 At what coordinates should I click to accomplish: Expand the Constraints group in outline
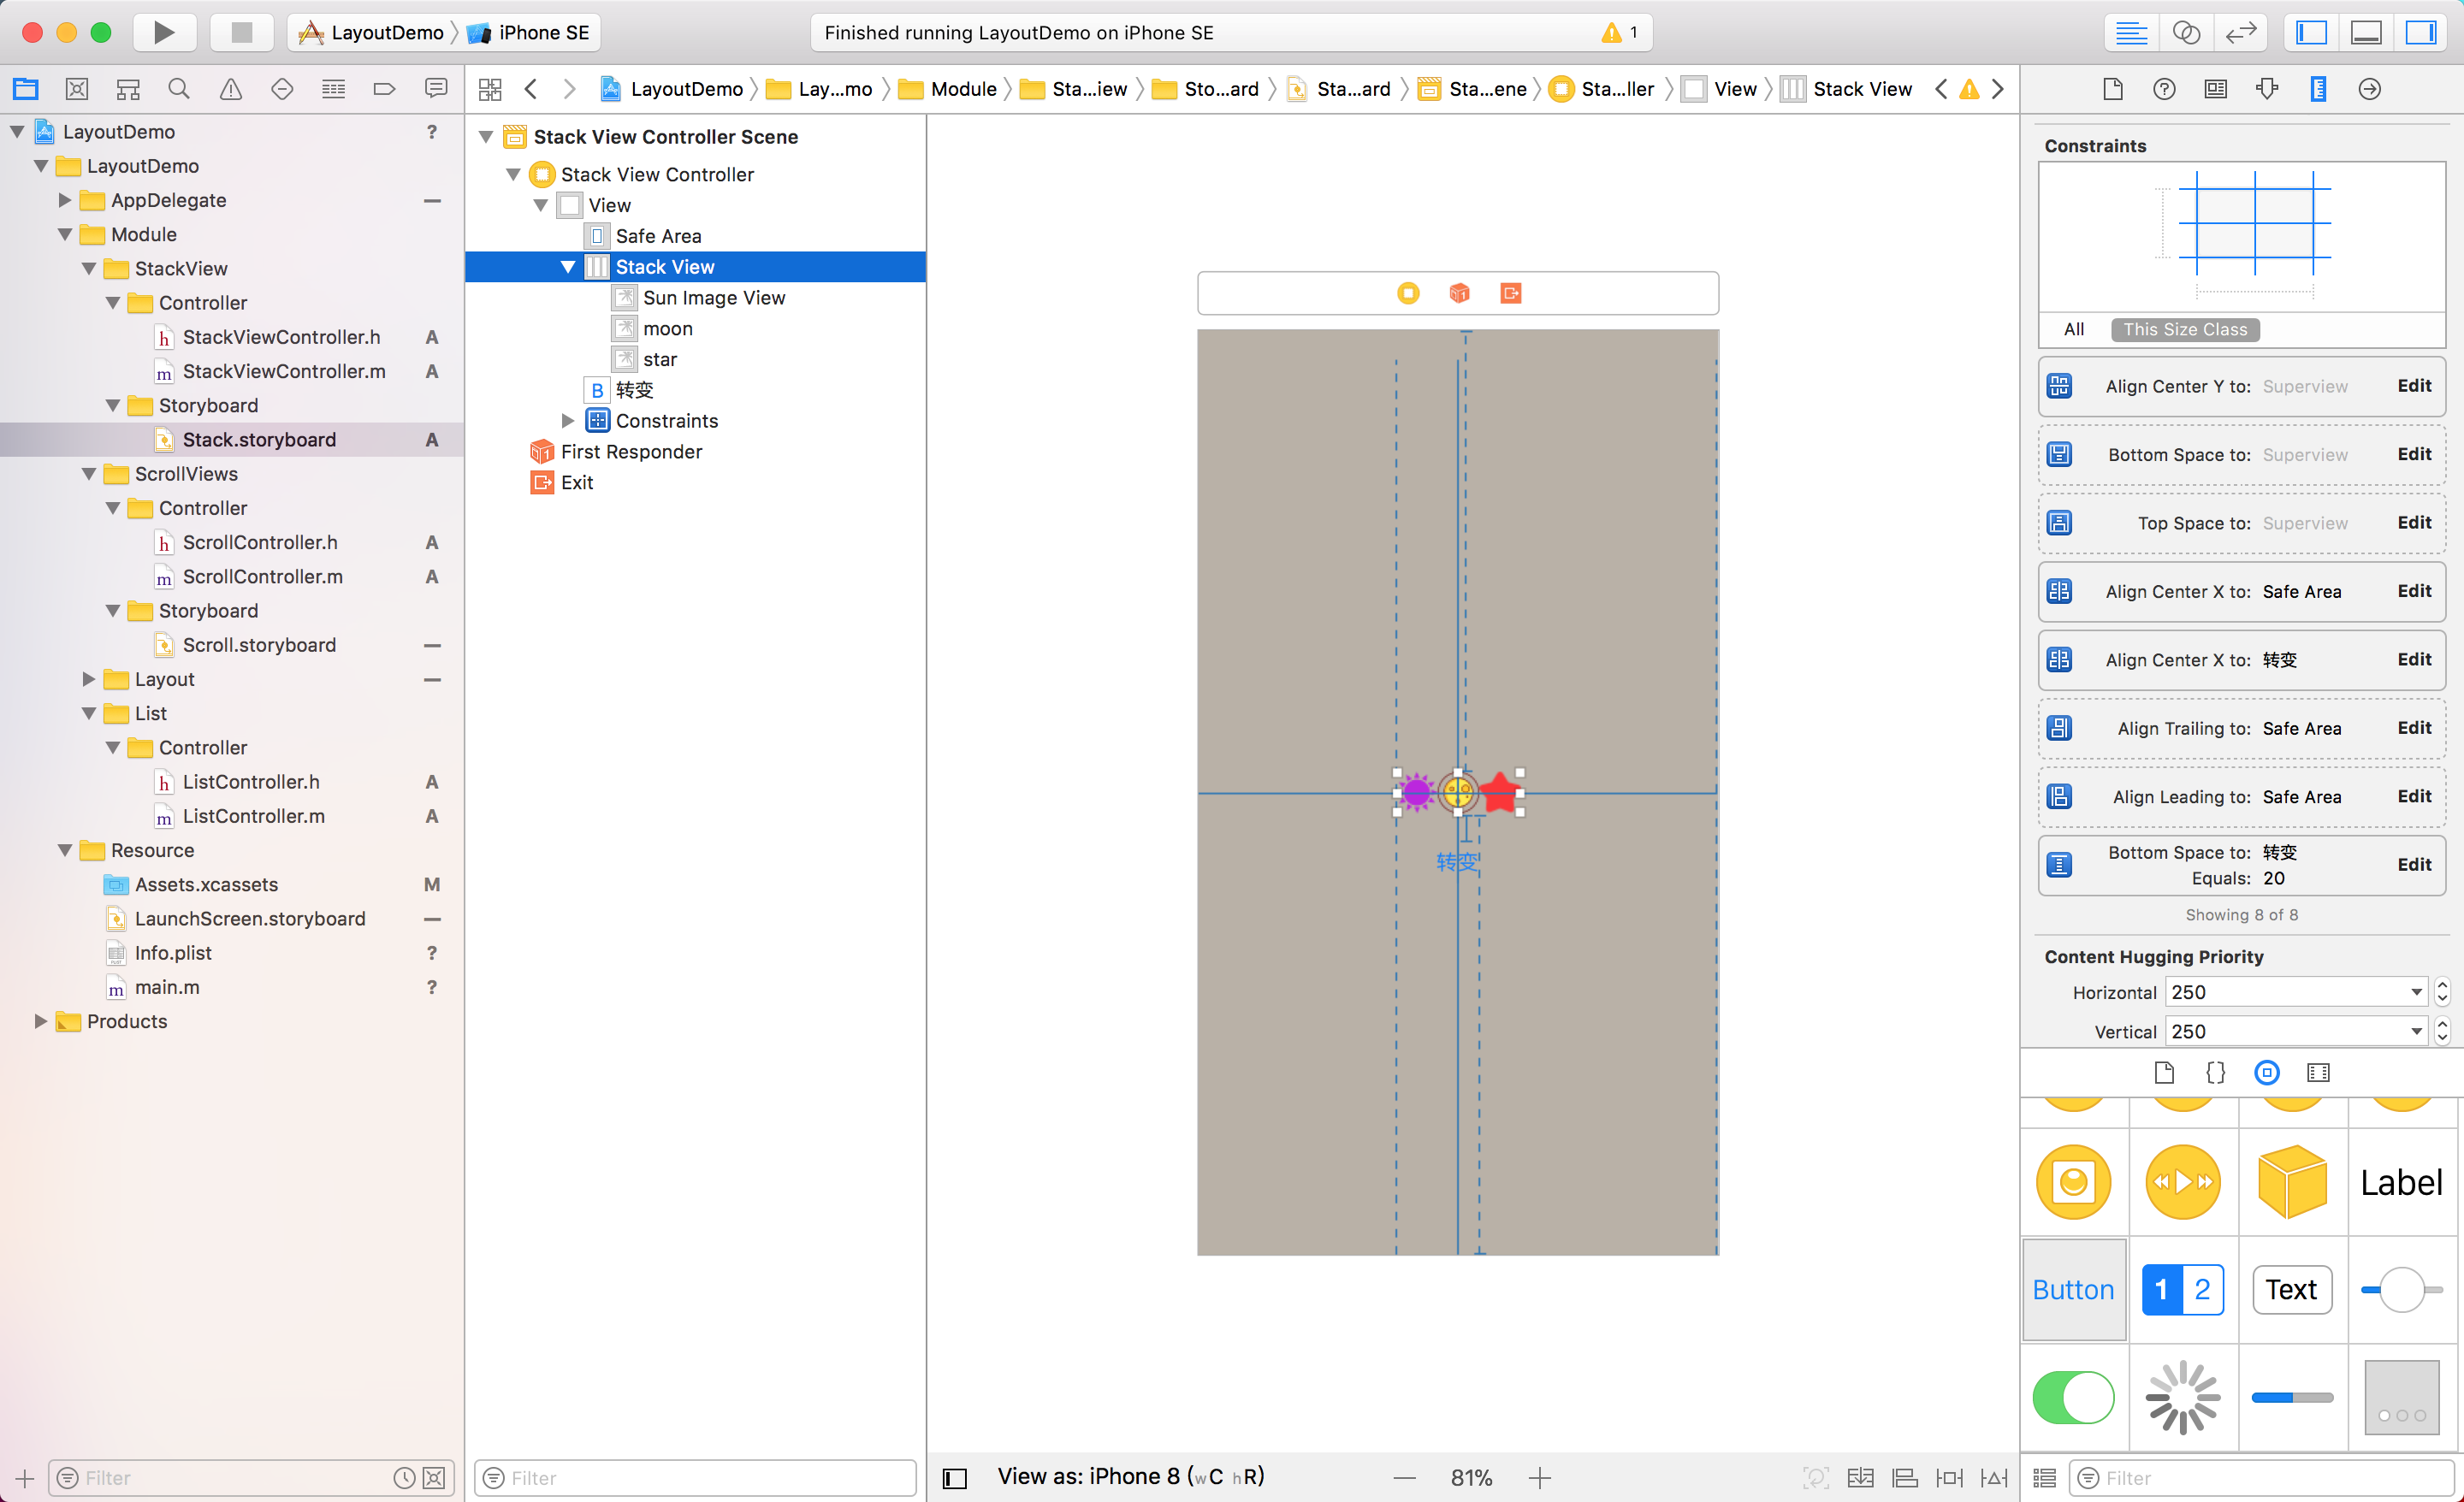(x=568, y=421)
